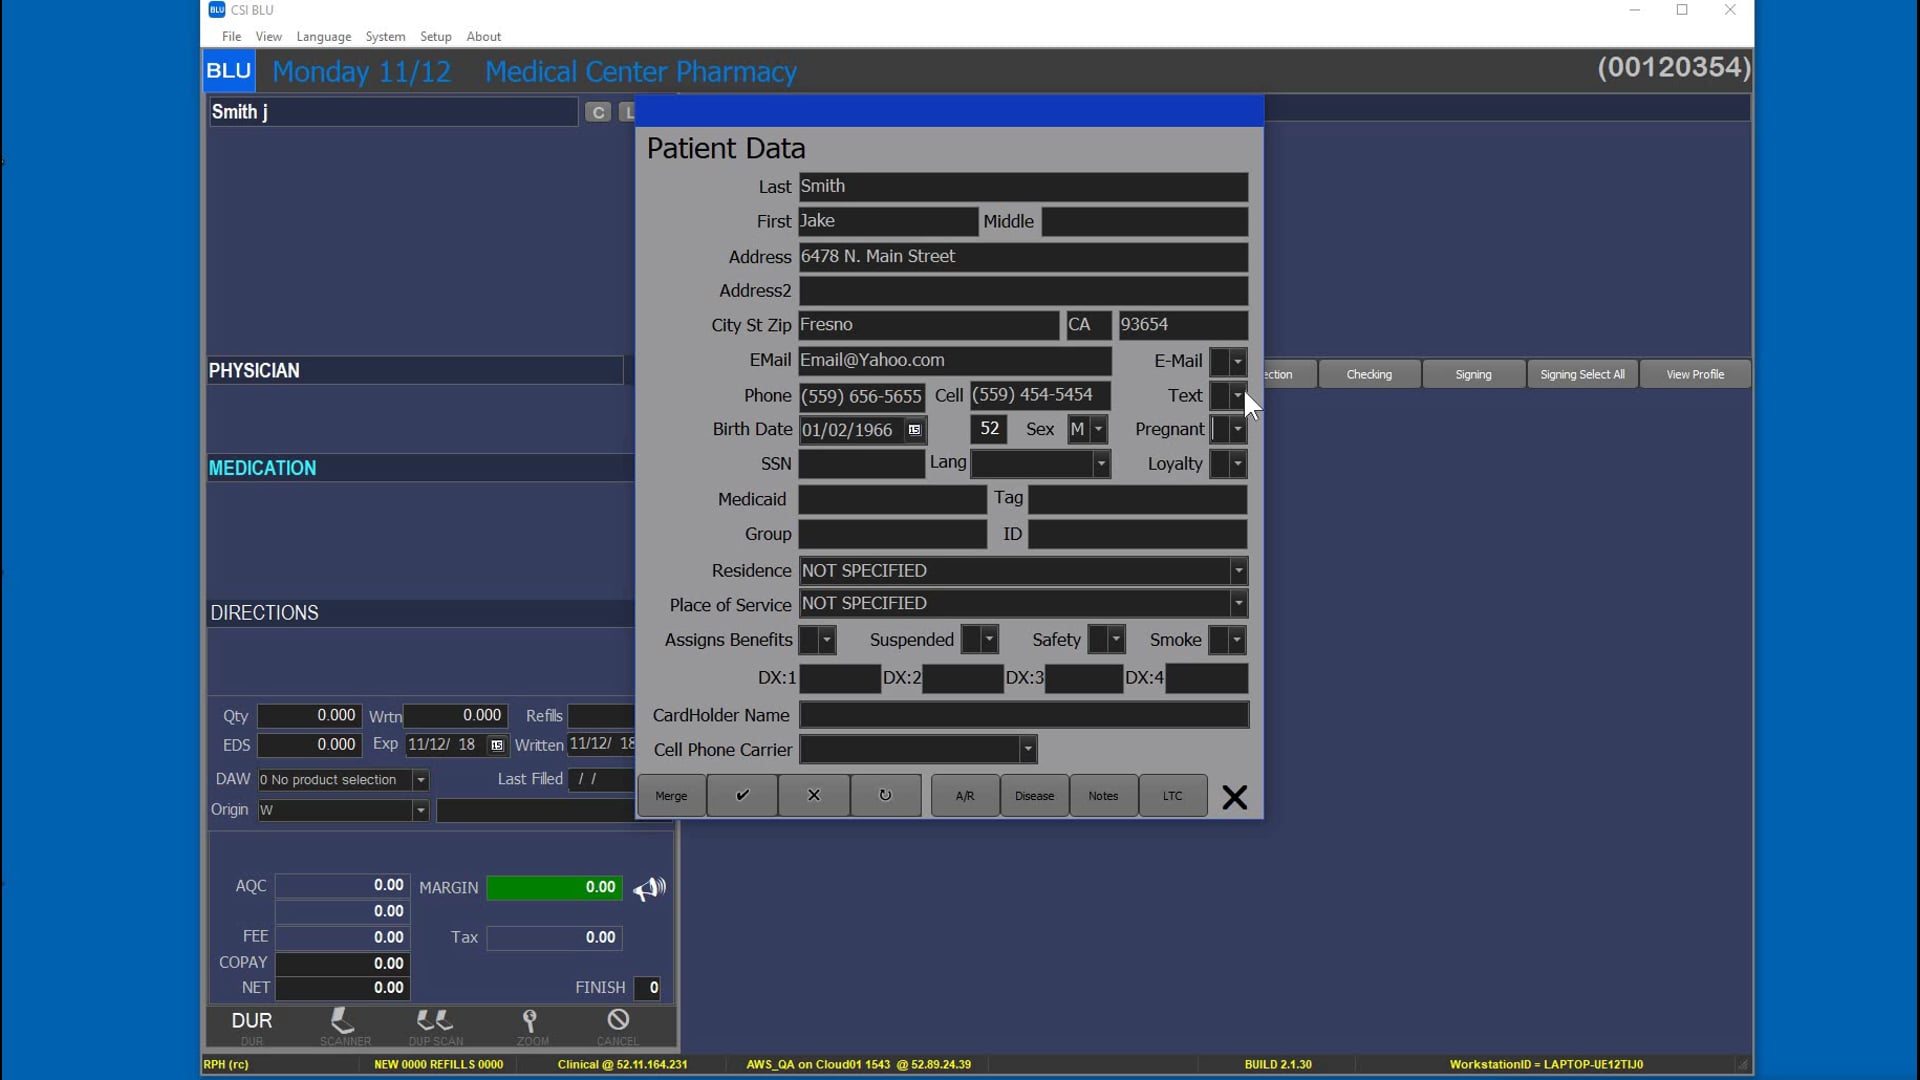Click the Last name field
The width and height of the screenshot is (1920, 1080).
coord(1023,187)
